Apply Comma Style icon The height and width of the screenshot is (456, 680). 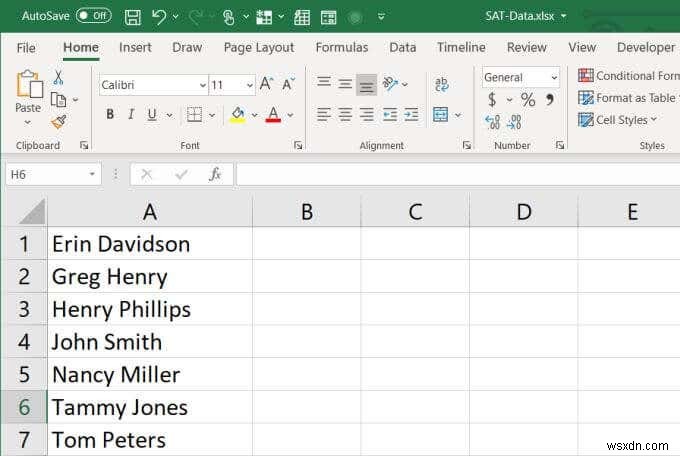(x=550, y=100)
